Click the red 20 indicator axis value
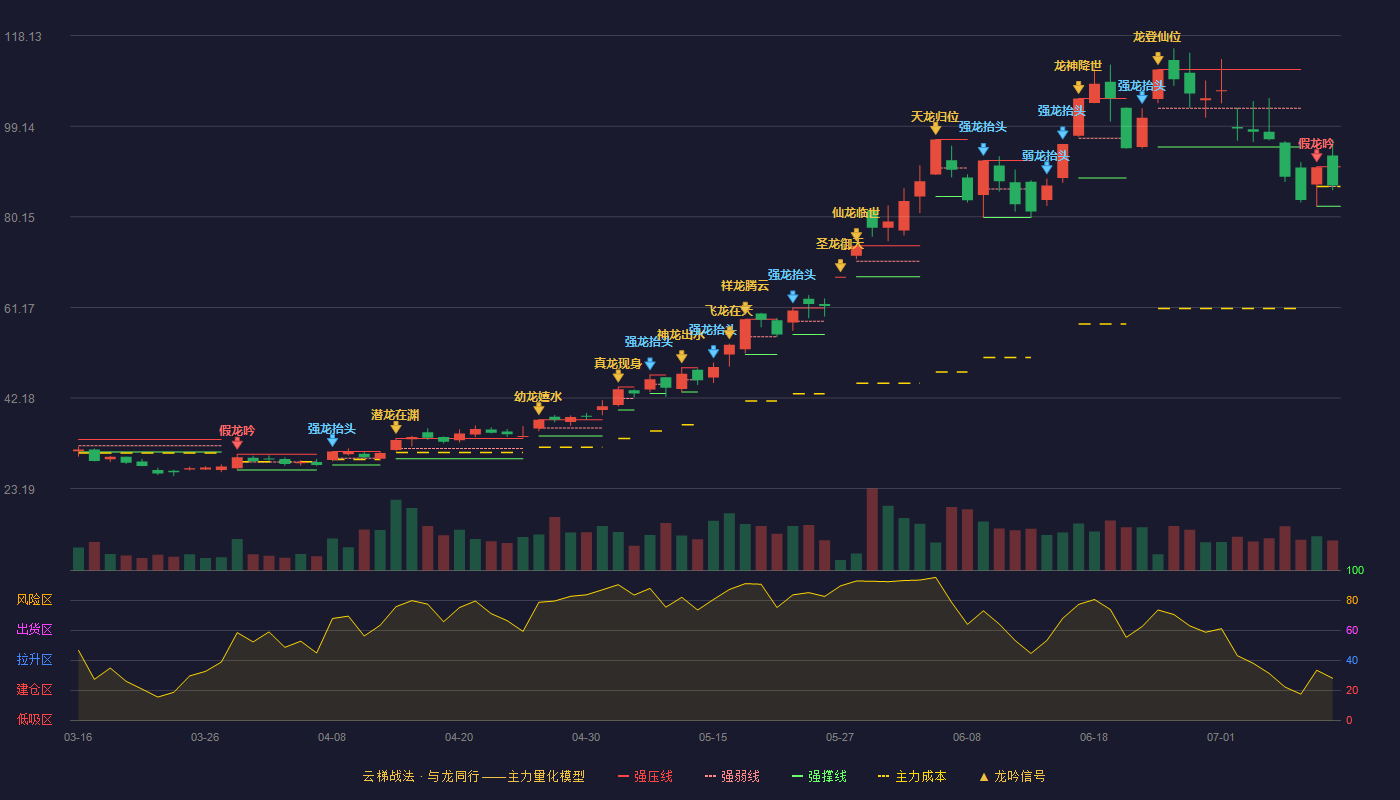 1352,690
